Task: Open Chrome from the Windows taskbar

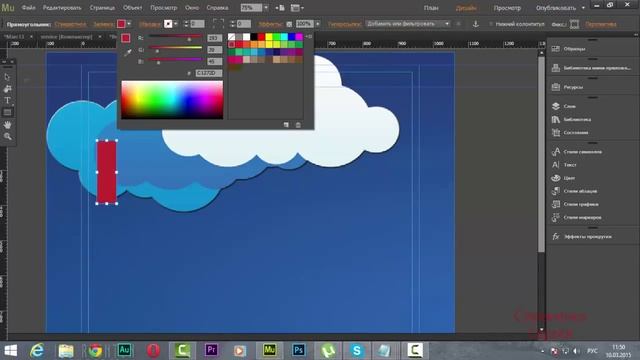Action: click(x=95, y=350)
